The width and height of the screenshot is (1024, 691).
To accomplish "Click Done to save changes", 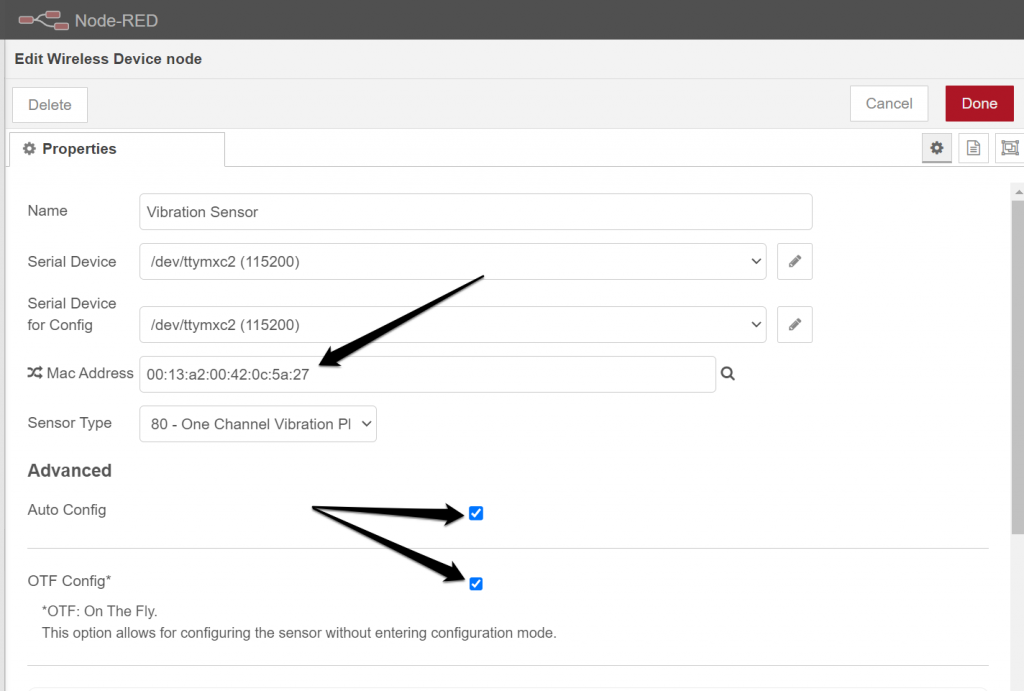I will pyautogui.click(x=980, y=103).
